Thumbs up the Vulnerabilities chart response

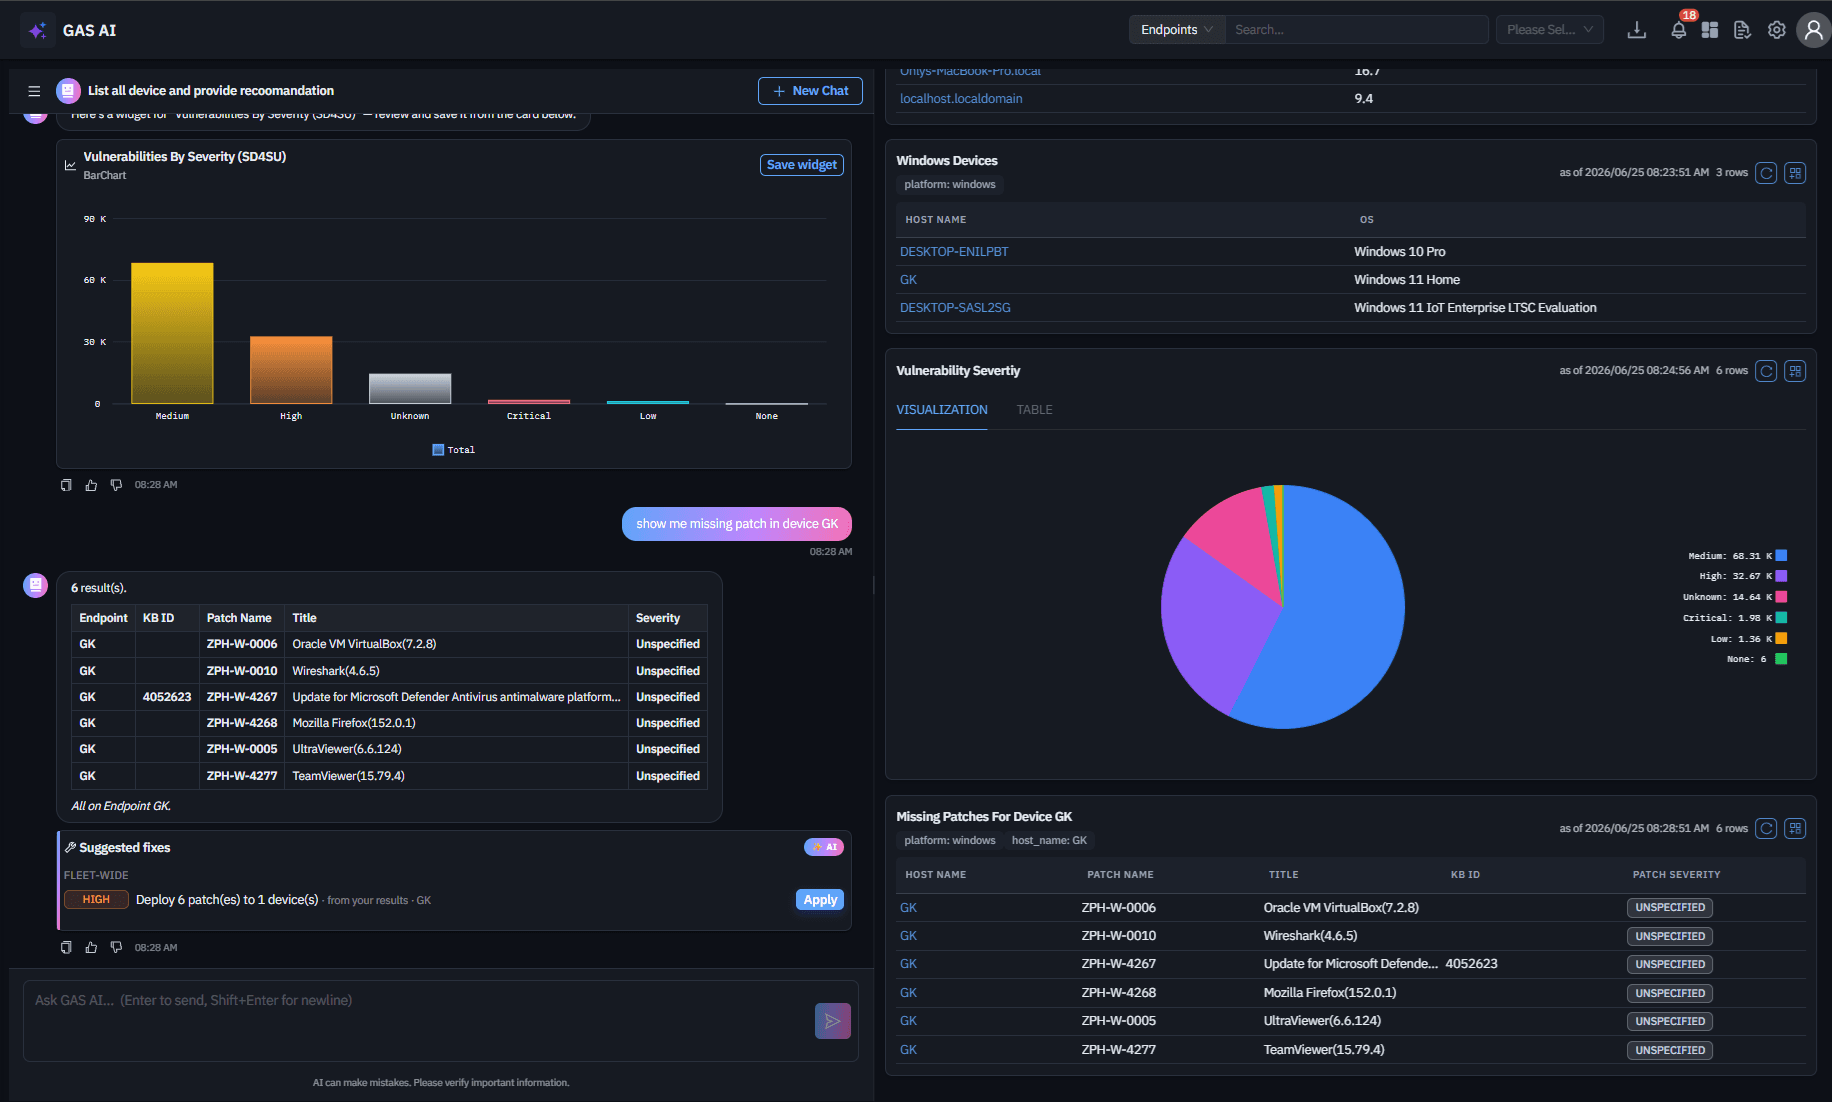[91, 485]
